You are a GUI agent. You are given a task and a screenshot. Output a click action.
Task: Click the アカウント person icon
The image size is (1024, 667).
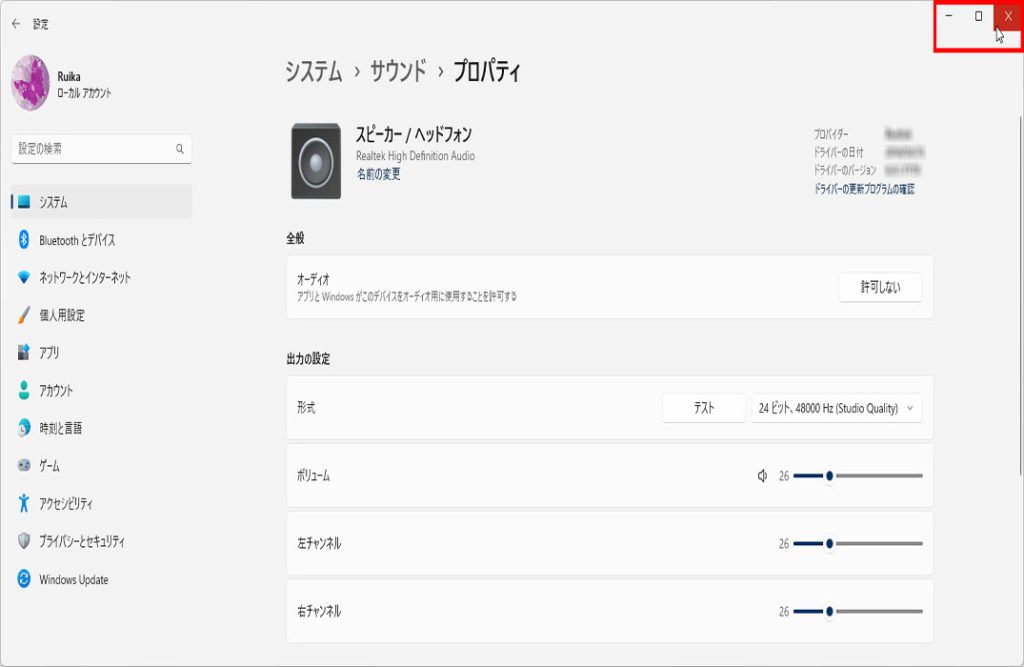point(24,391)
